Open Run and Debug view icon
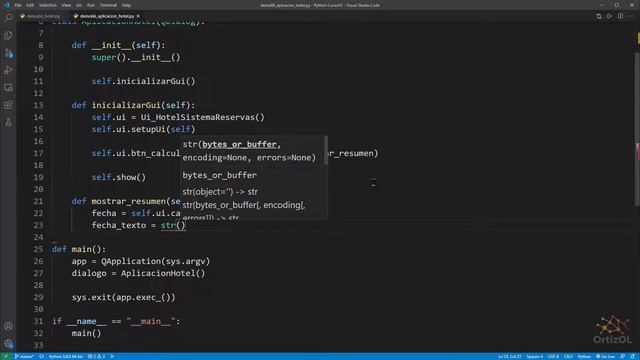Image resolution: width=640 pixels, height=360 pixels. pyautogui.click(x=8, y=70)
